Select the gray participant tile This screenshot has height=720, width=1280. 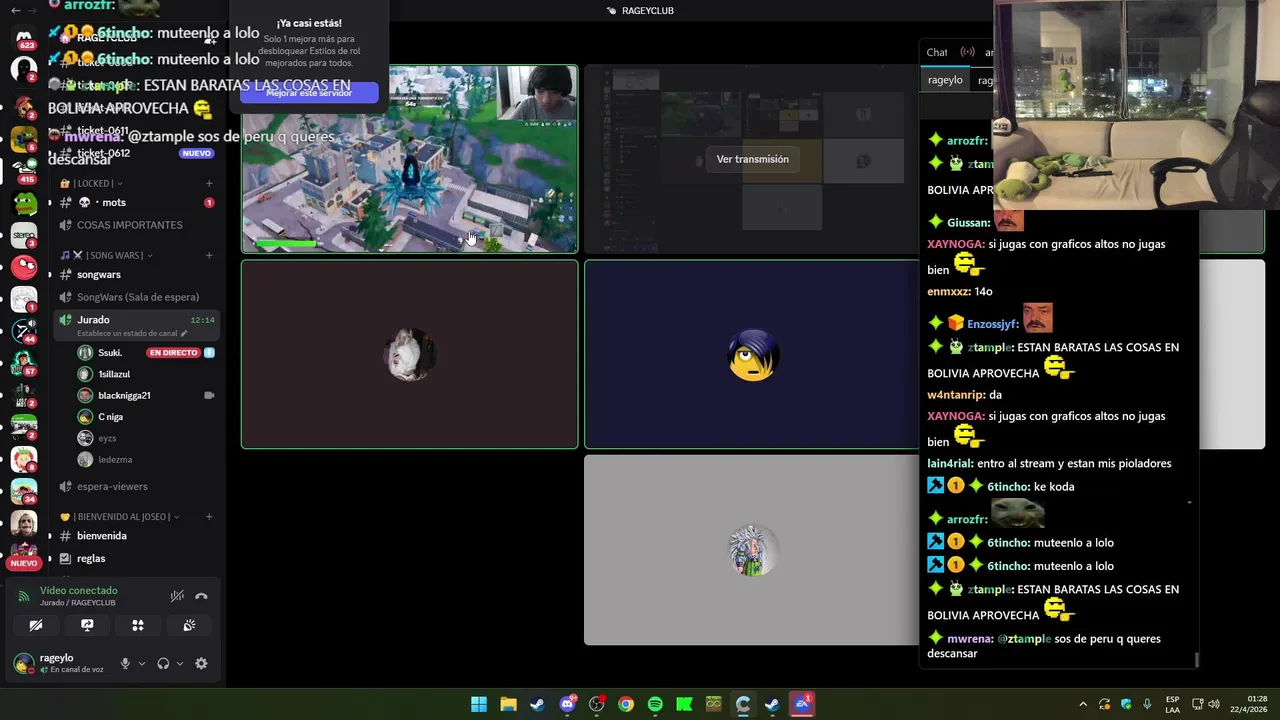(x=751, y=550)
